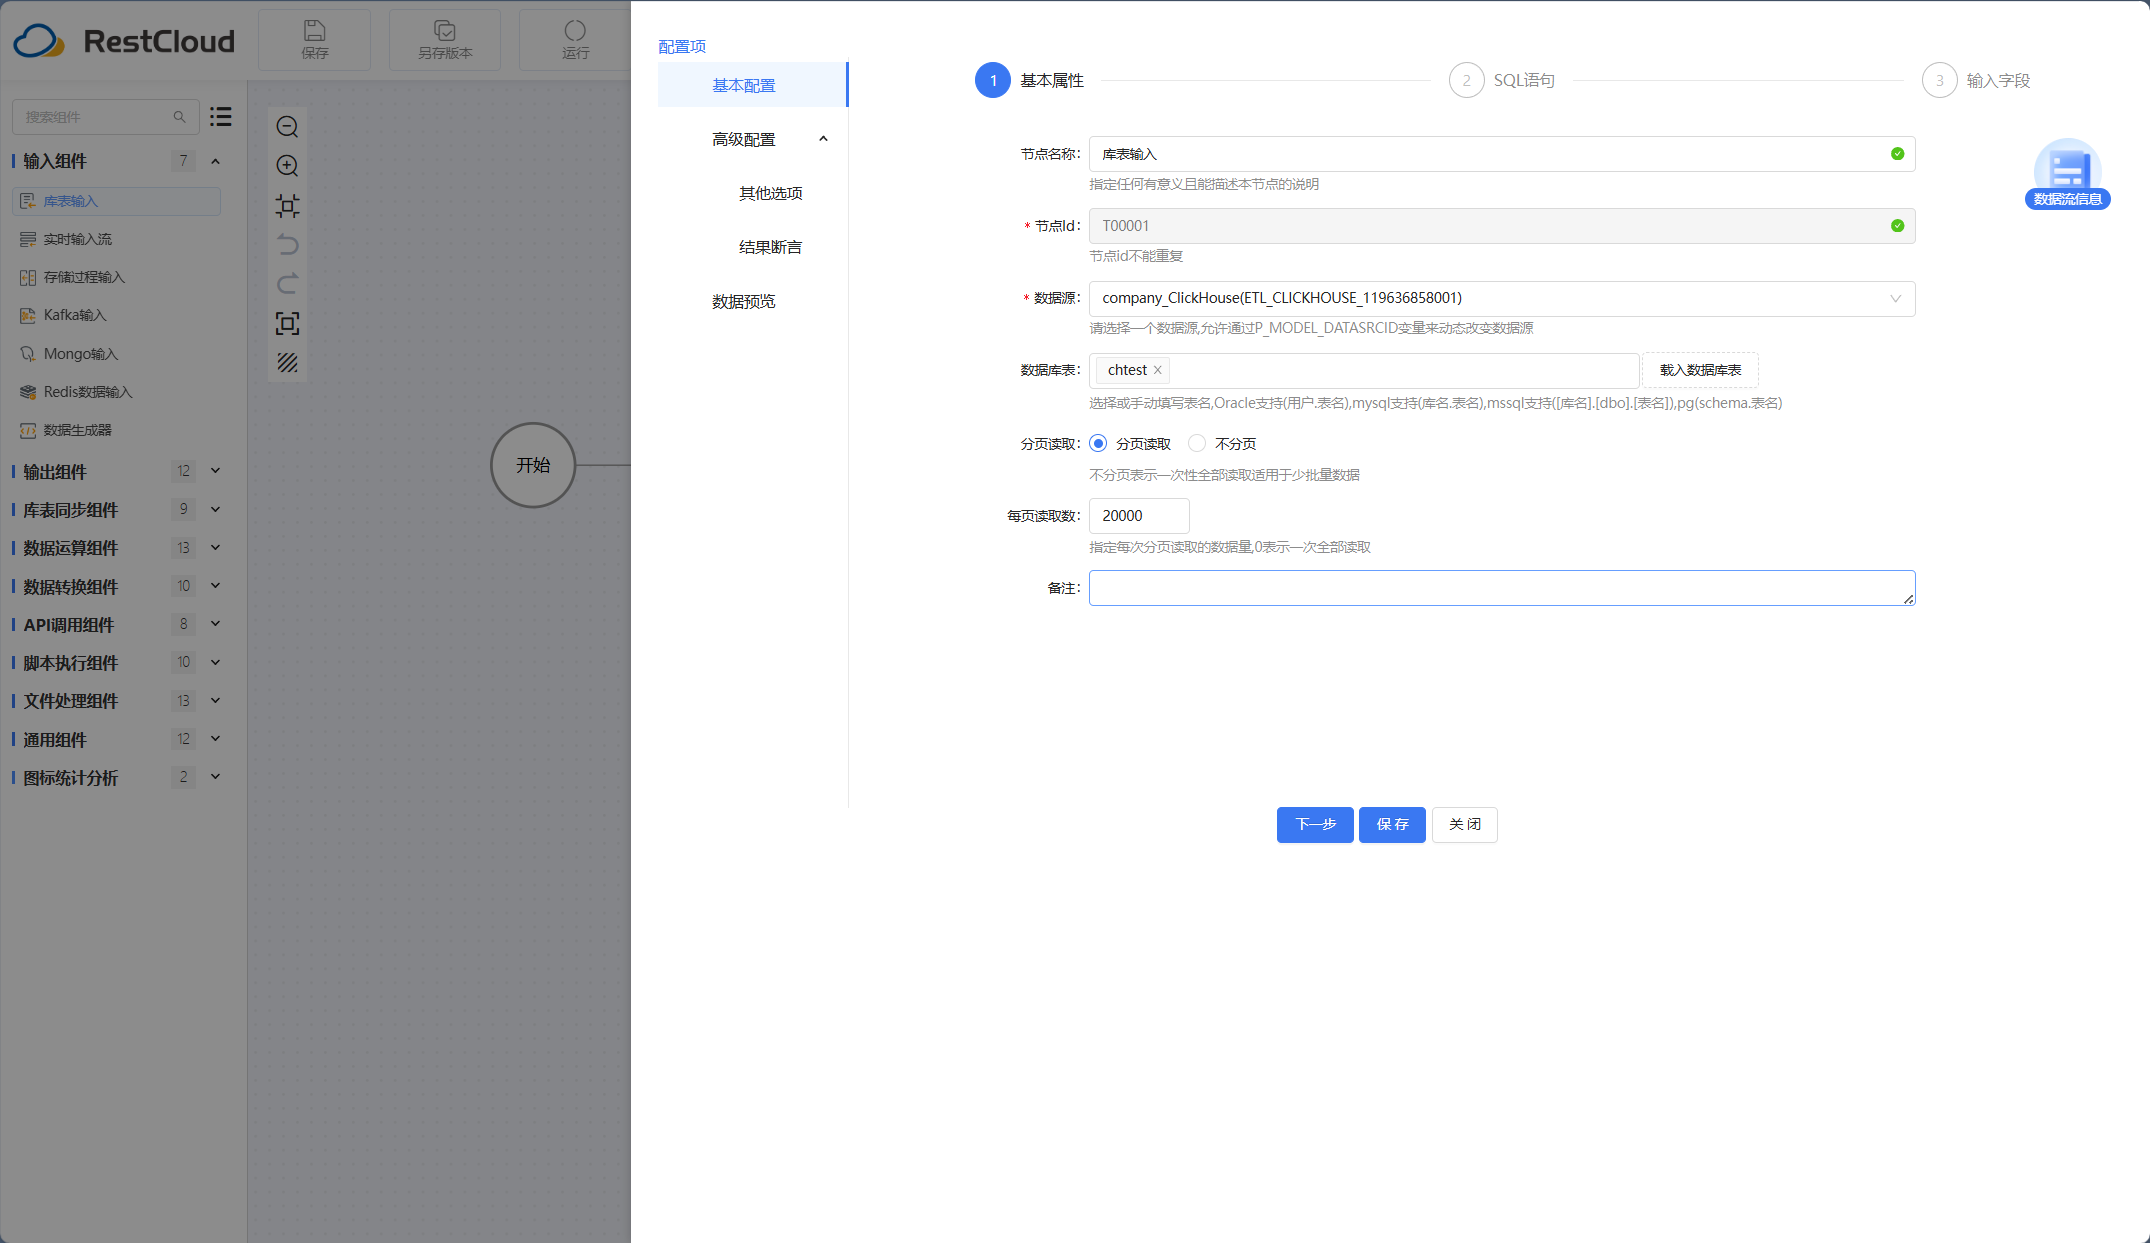Open the 结果断言 menu item
2150x1243 pixels.
(x=770, y=247)
